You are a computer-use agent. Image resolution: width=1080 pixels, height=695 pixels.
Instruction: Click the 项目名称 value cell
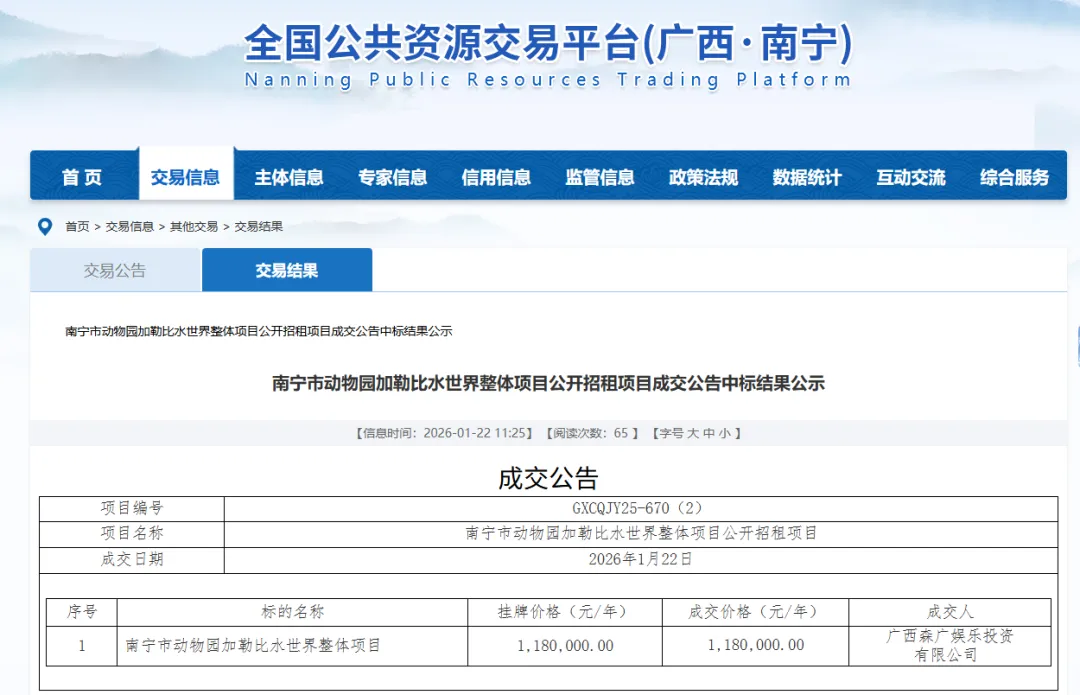(x=641, y=533)
